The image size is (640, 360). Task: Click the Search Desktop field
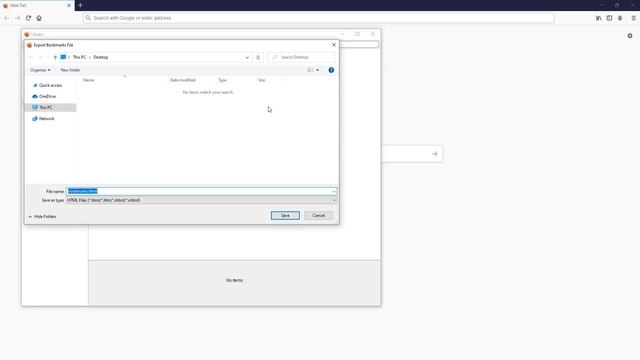[302, 57]
